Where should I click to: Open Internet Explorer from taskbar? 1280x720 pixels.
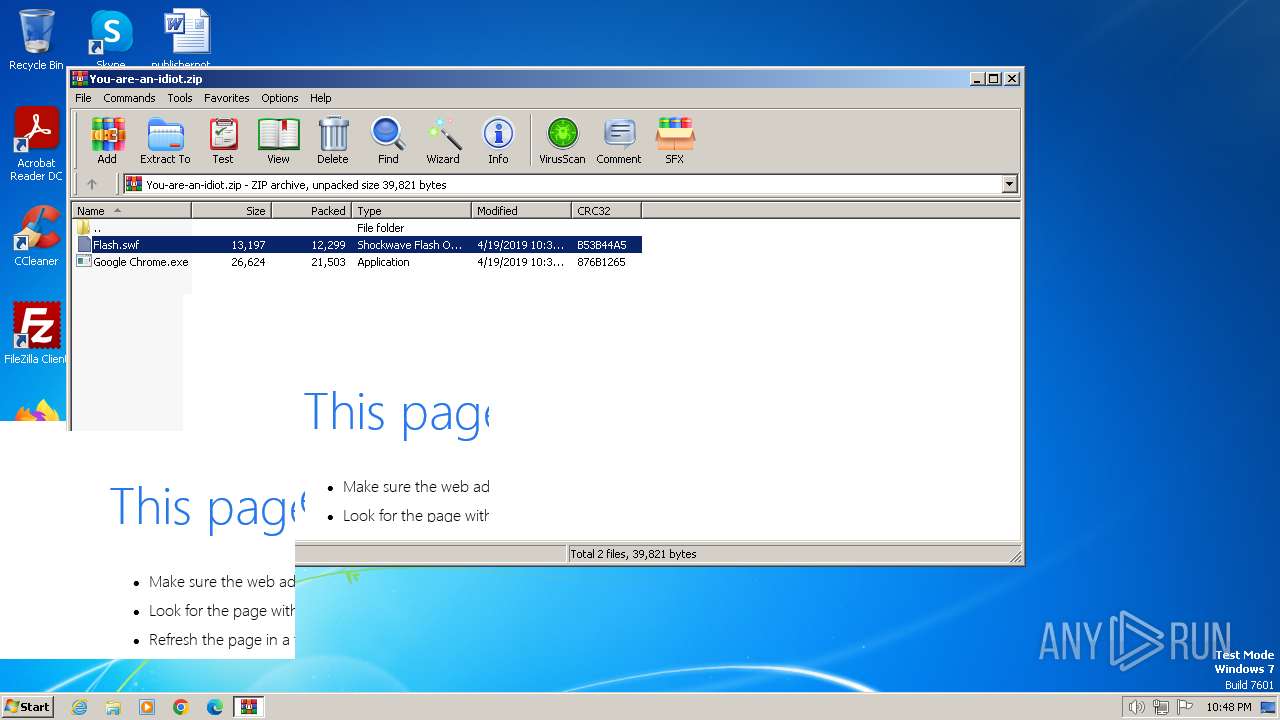click(x=79, y=707)
